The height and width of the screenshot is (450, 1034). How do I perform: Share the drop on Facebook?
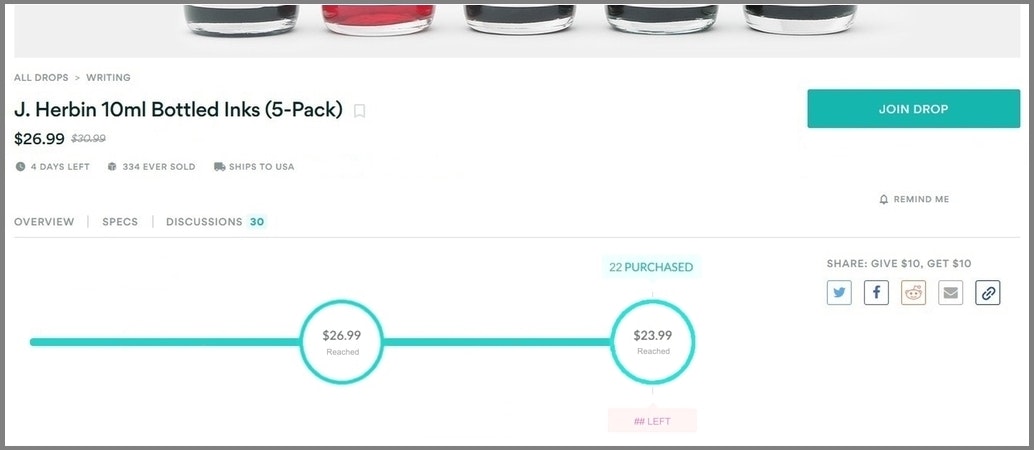pyautogui.click(x=876, y=293)
